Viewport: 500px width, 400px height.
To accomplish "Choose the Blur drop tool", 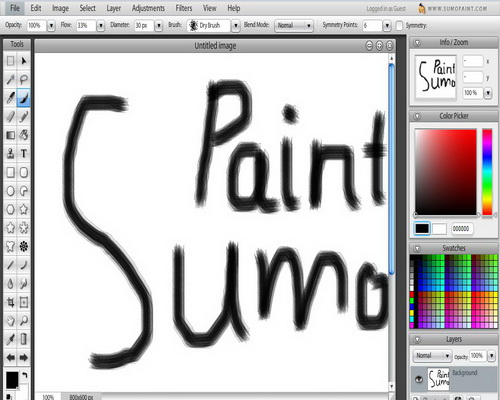I will pyautogui.click(x=10, y=284).
